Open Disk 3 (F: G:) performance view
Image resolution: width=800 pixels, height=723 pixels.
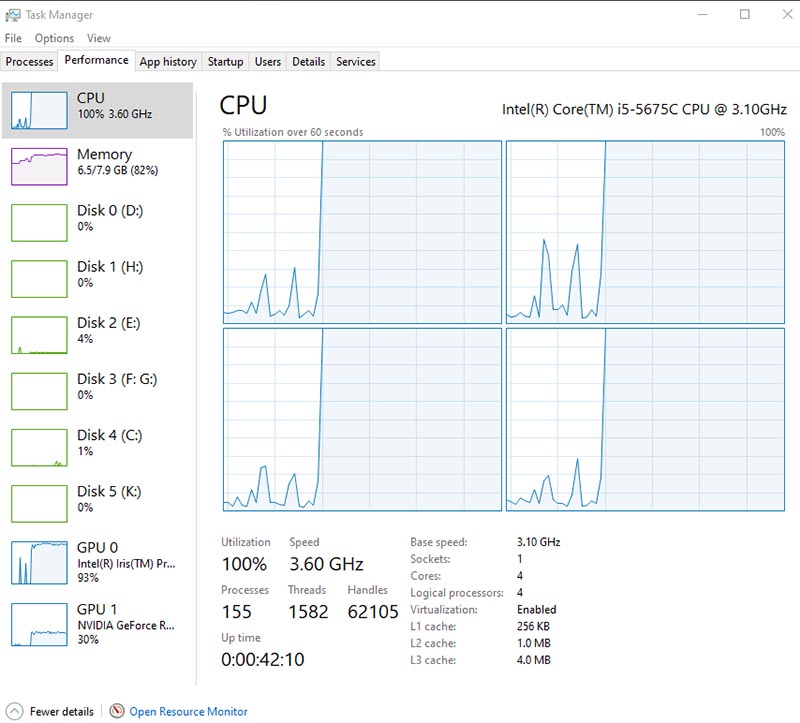[x=97, y=391]
